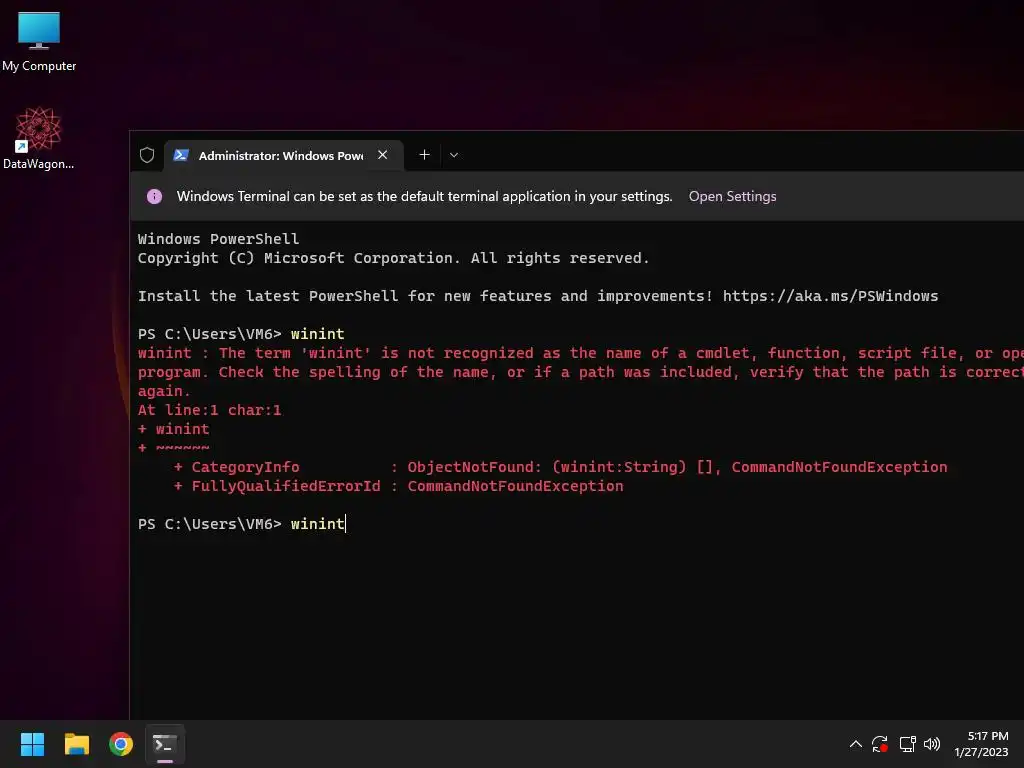Open a new terminal tab with plus
This screenshot has width=1024, height=768.
click(x=424, y=155)
